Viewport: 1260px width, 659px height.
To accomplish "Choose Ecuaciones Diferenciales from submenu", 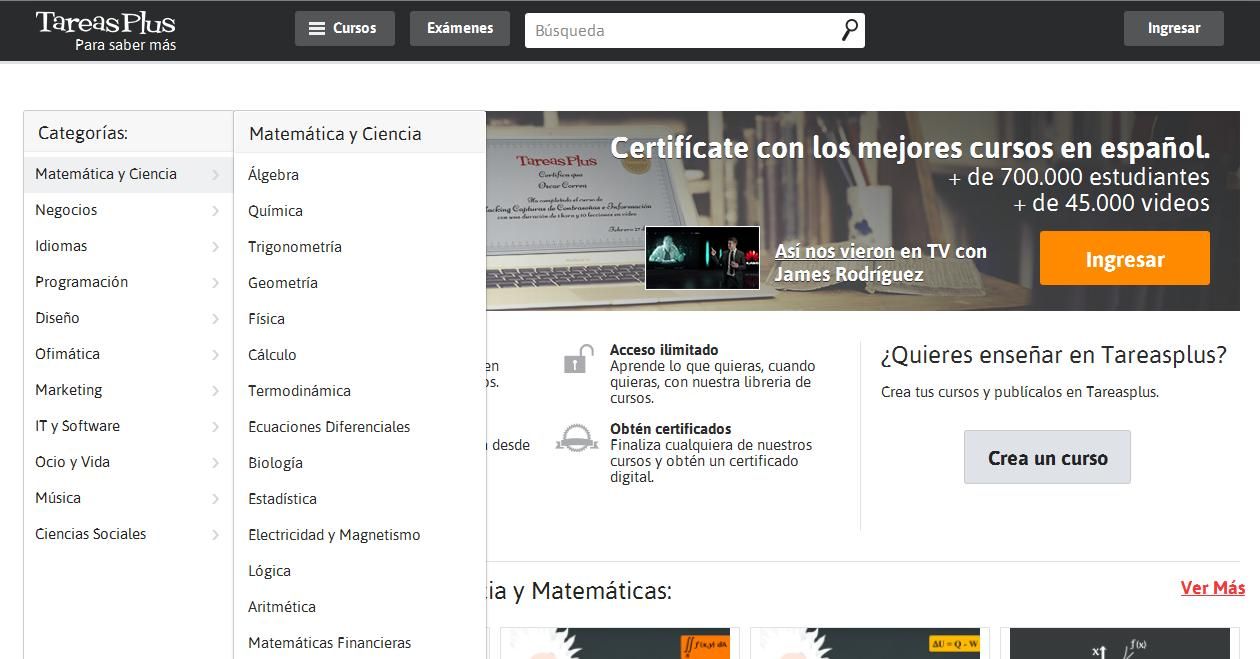I will click(x=329, y=427).
